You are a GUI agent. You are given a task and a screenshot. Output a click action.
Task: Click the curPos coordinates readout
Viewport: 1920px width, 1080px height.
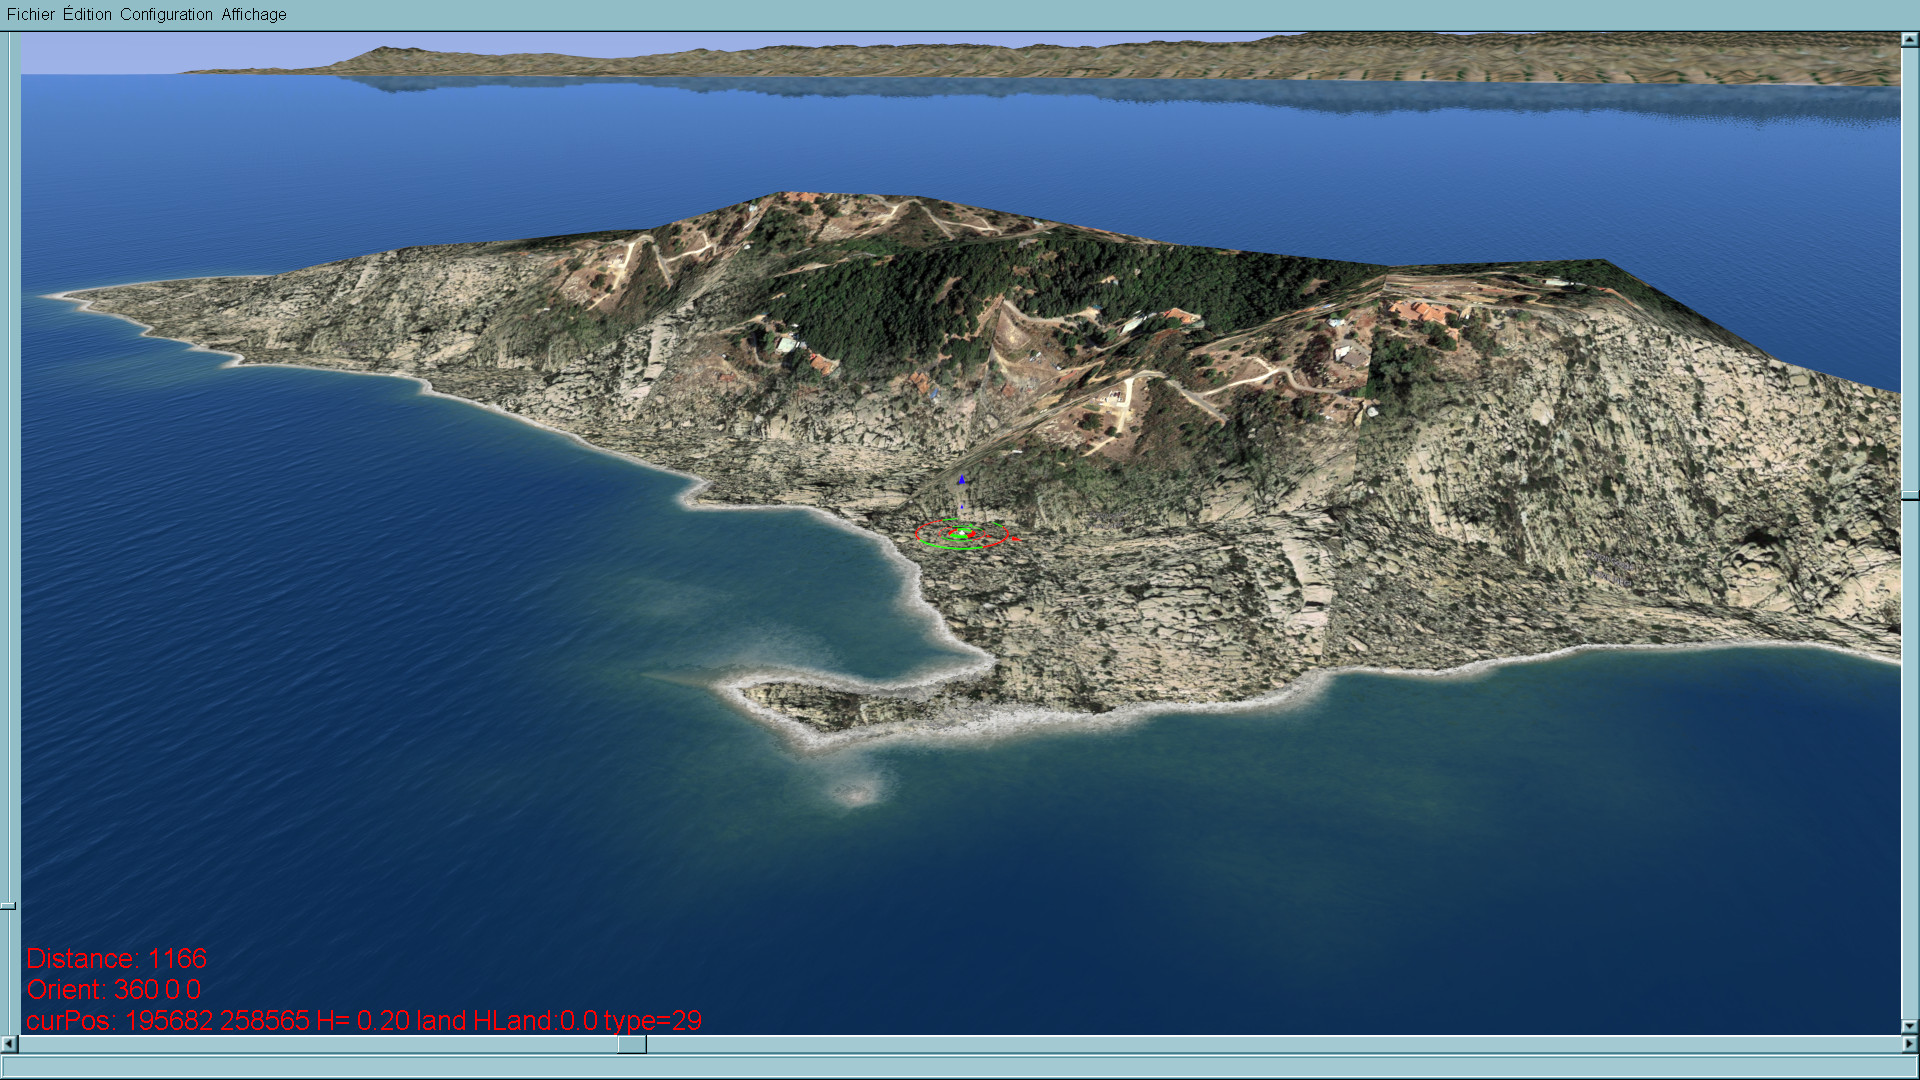click(363, 1020)
